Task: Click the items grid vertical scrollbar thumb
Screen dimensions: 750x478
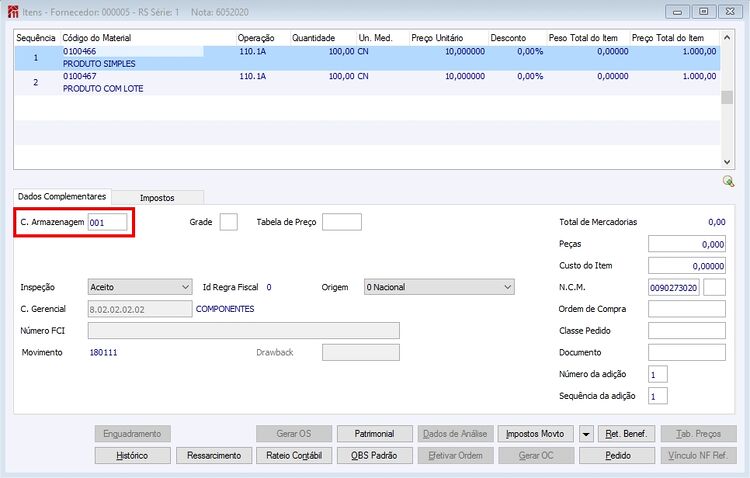Action: tap(727, 97)
